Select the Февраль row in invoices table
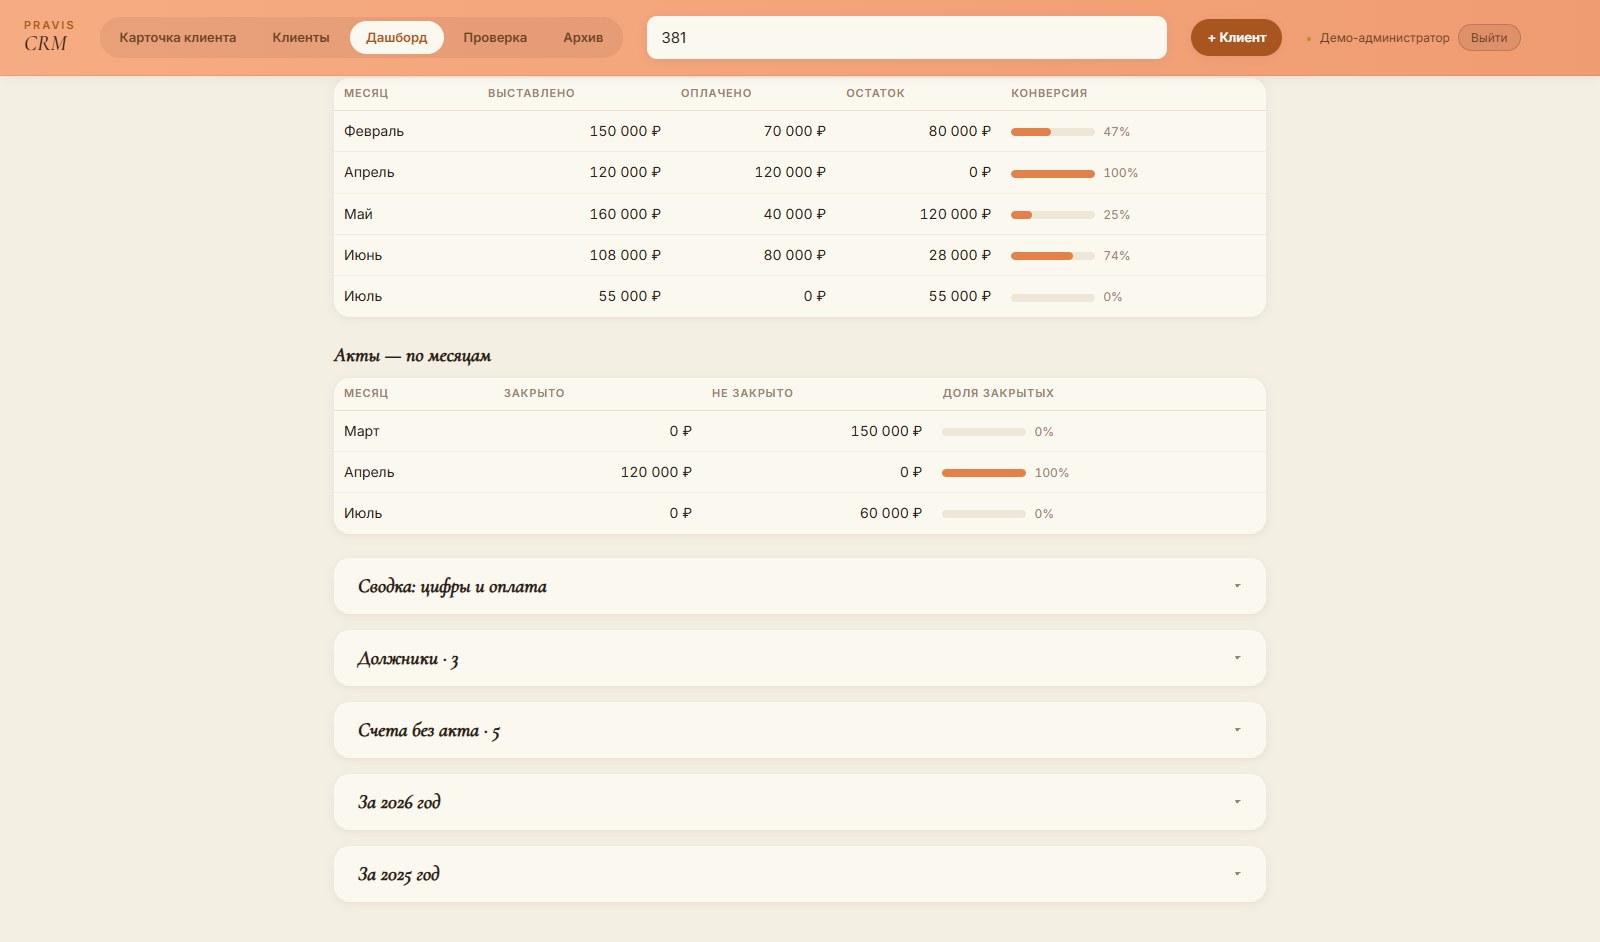1600x942 pixels. [x=800, y=131]
